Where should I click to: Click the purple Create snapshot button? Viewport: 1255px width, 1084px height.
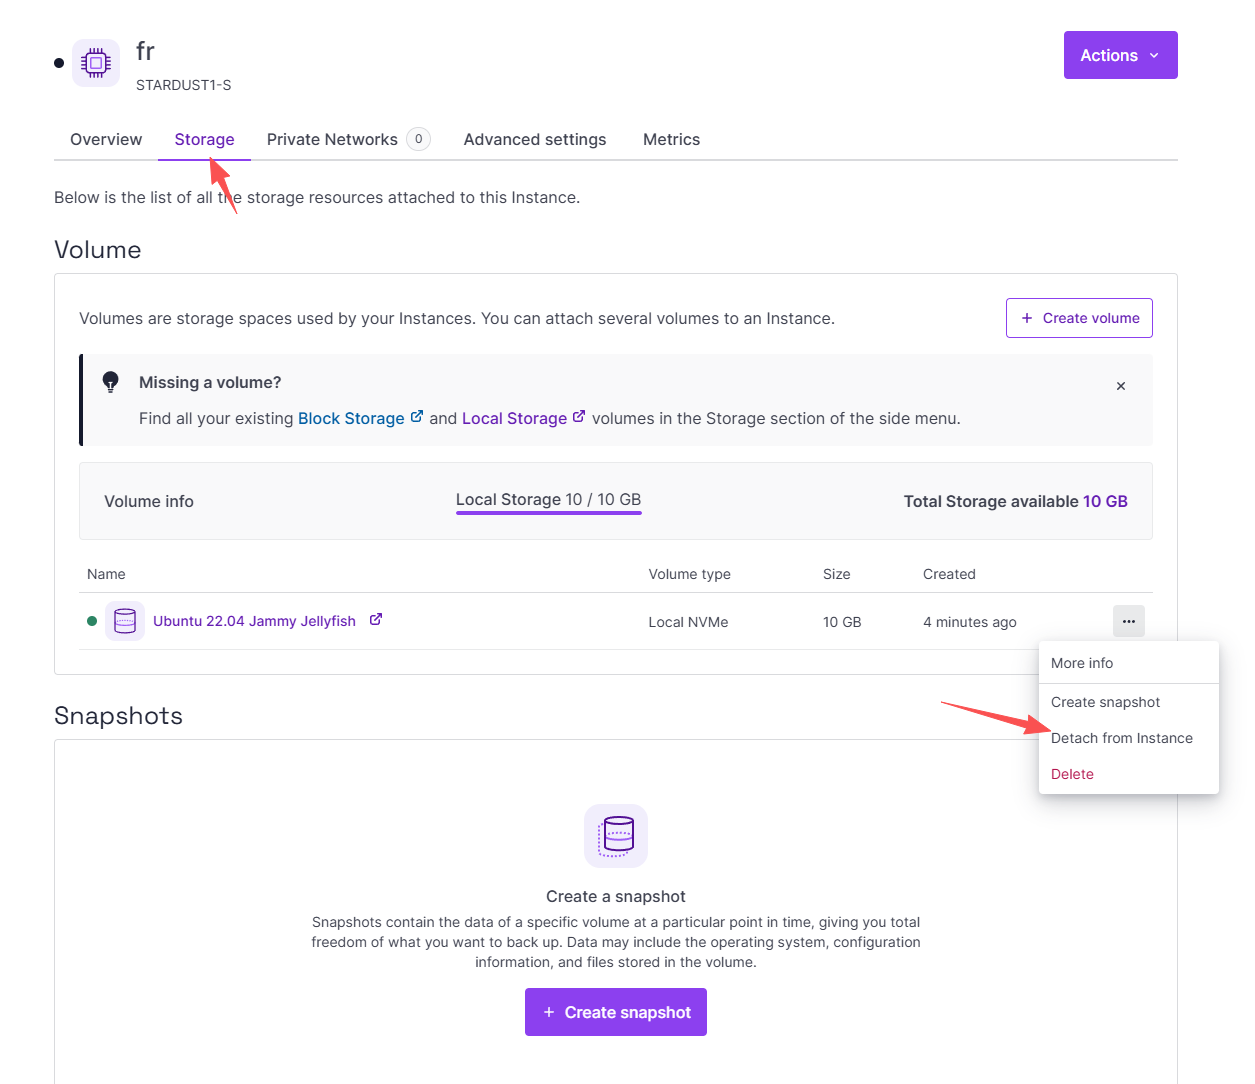[616, 1012]
